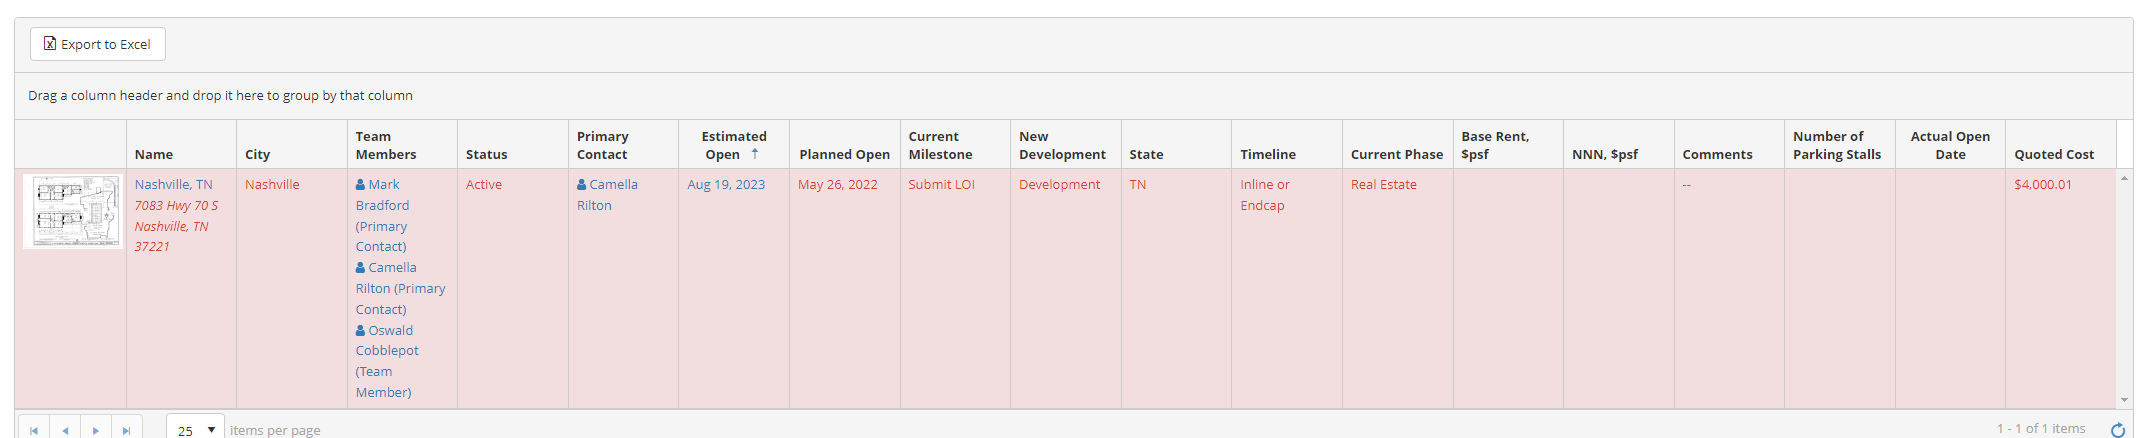
Task: Go to last page icon
Action: tap(127, 430)
